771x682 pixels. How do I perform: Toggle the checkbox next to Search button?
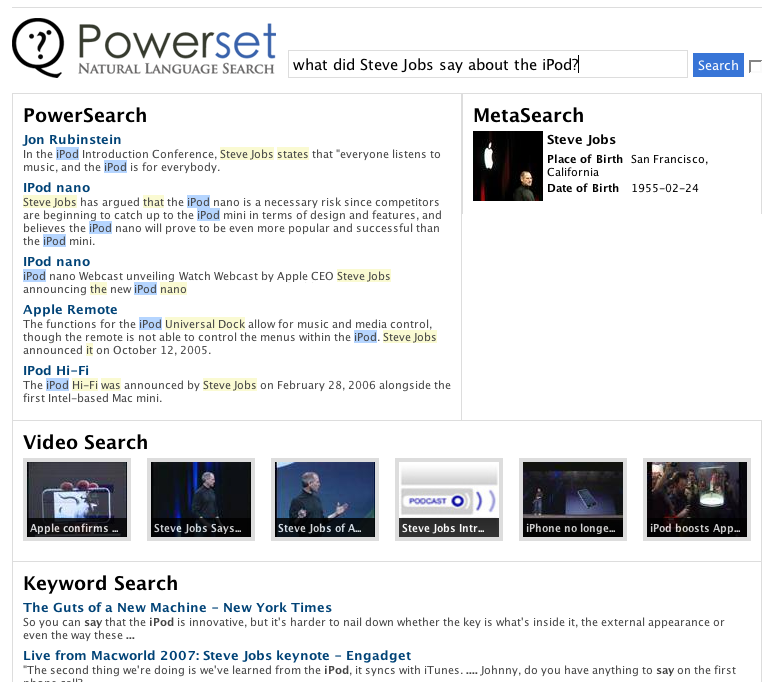tap(755, 66)
